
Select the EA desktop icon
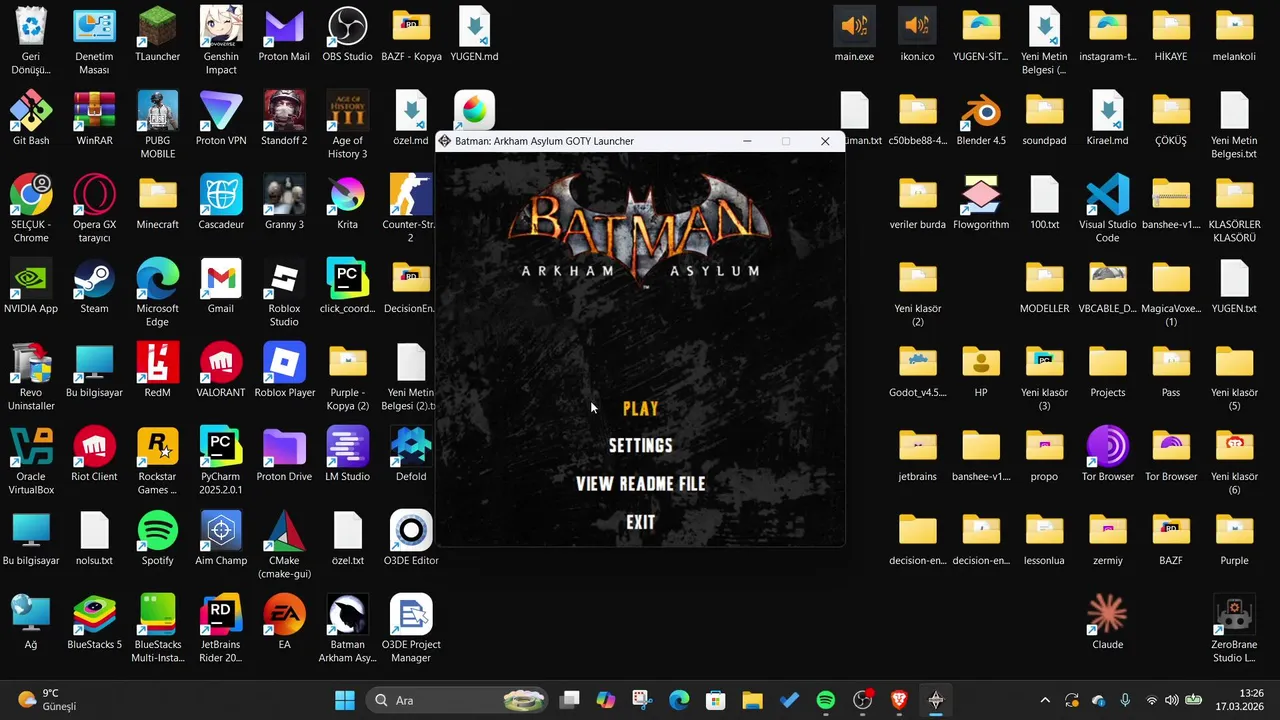point(284,623)
